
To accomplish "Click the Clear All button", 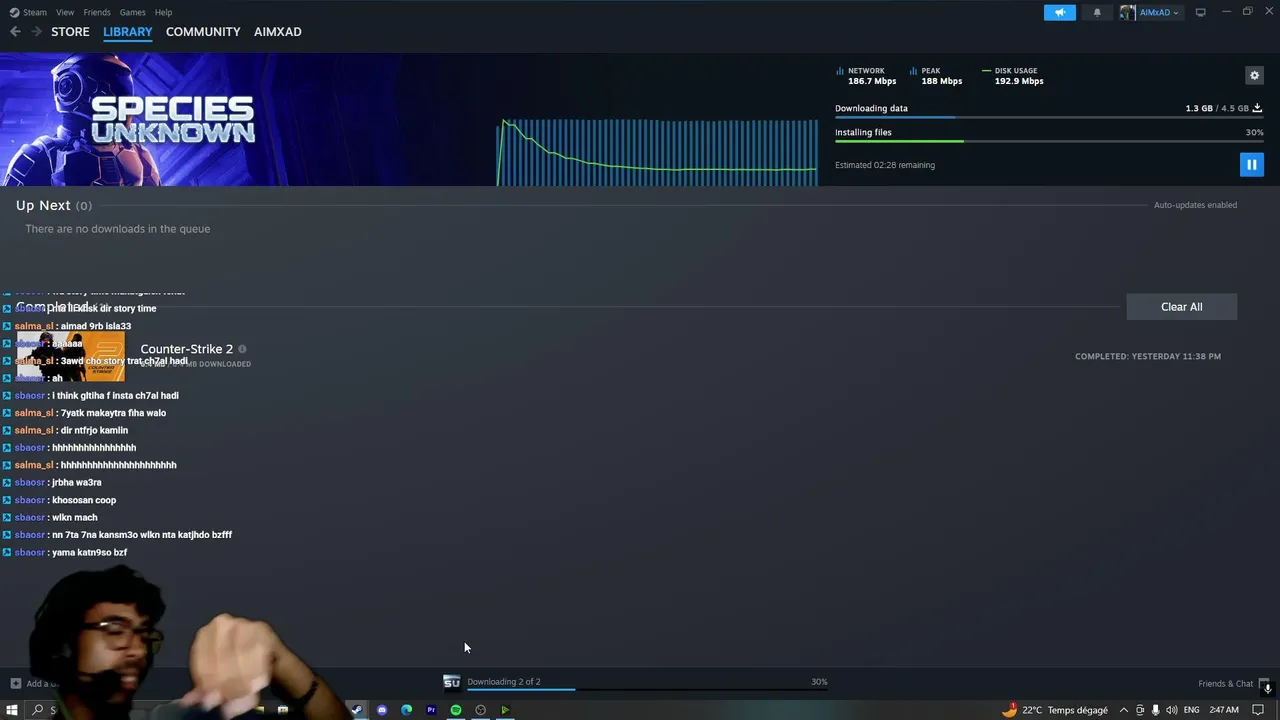I will [1181, 307].
